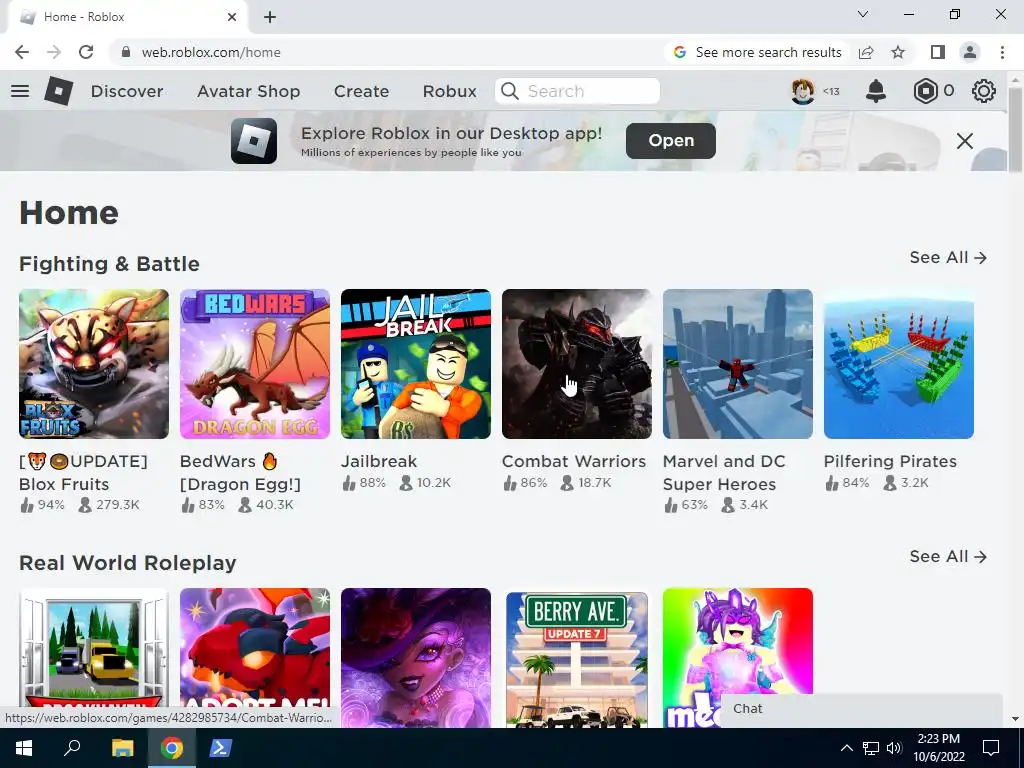Reload the current page
The height and width of the screenshot is (768, 1024).
(86, 52)
